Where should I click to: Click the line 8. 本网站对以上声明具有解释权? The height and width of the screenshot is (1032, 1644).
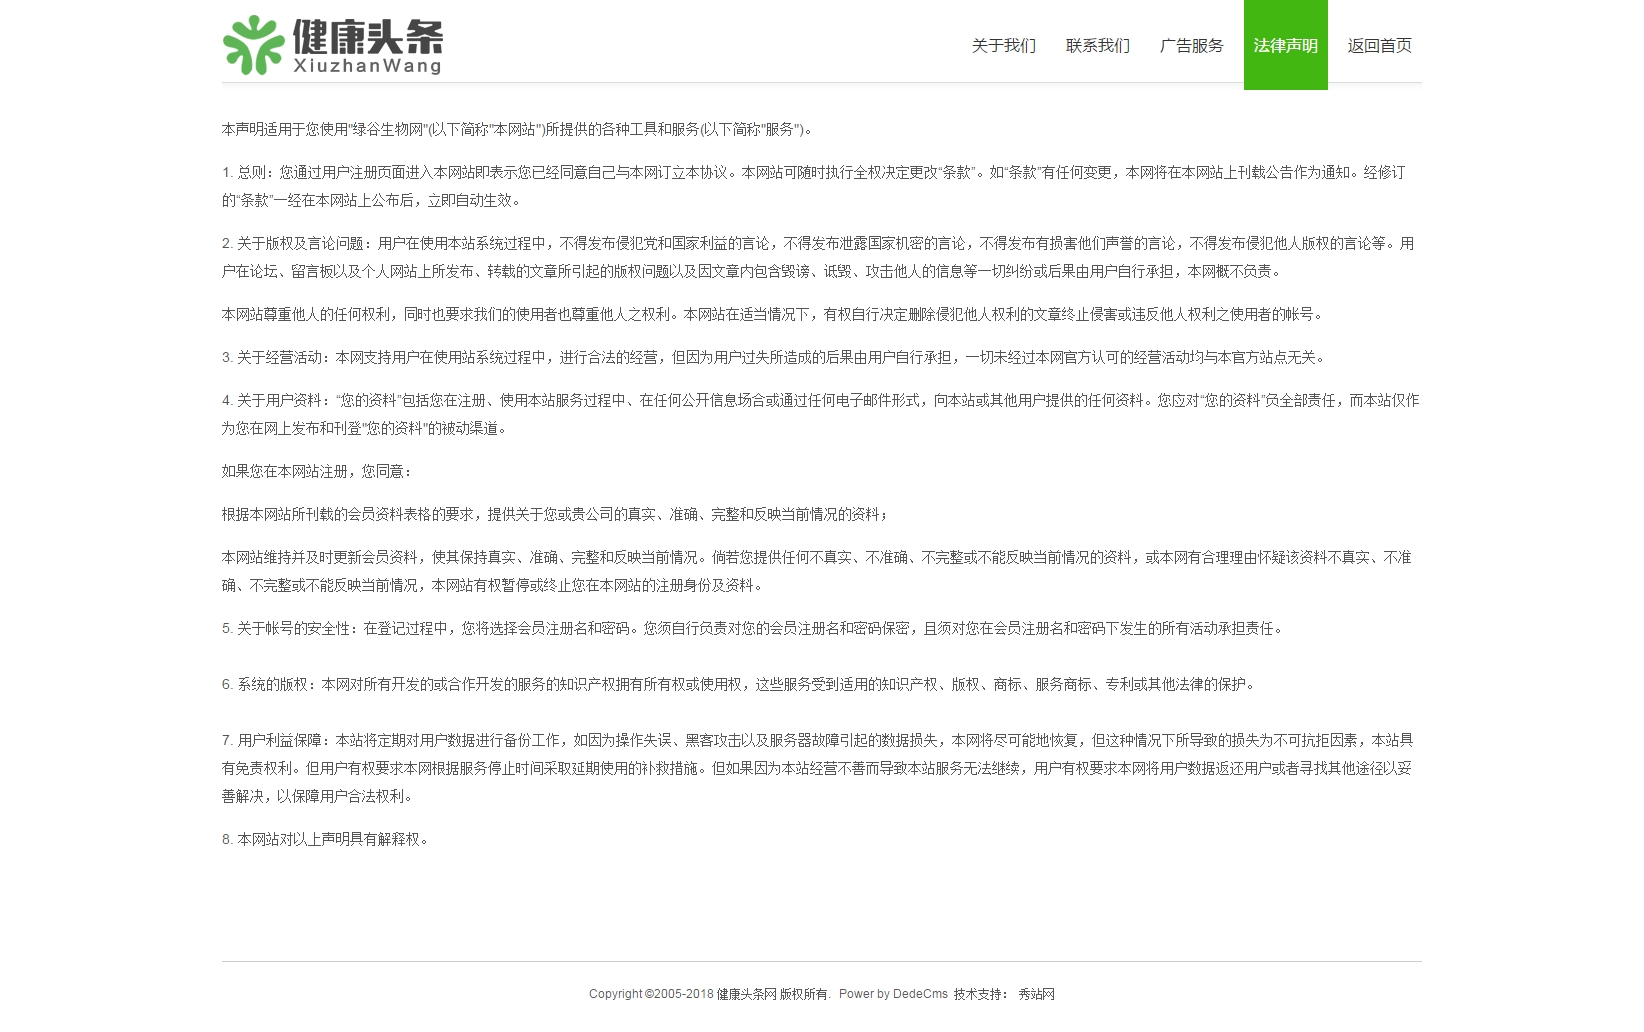coord(327,839)
